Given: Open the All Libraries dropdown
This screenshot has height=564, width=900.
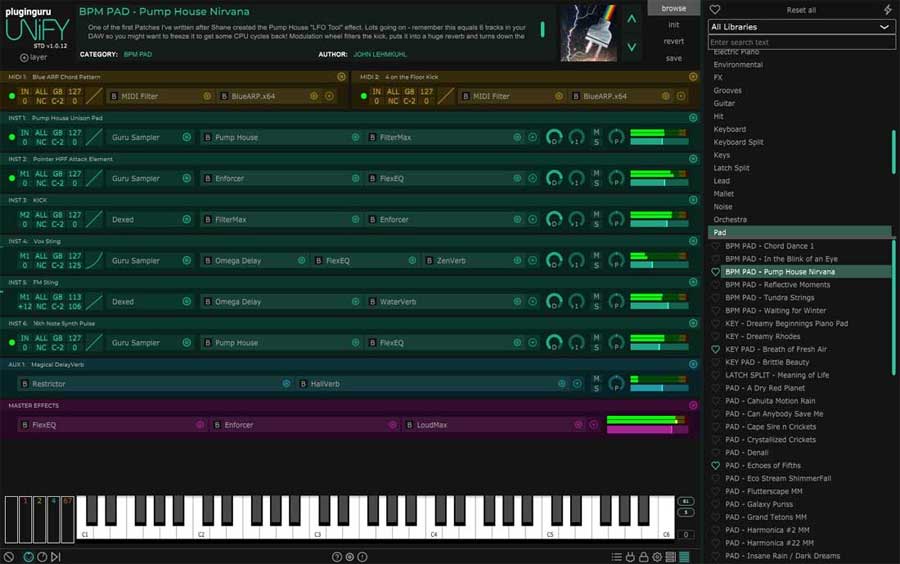Looking at the screenshot, I should (x=801, y=27).
